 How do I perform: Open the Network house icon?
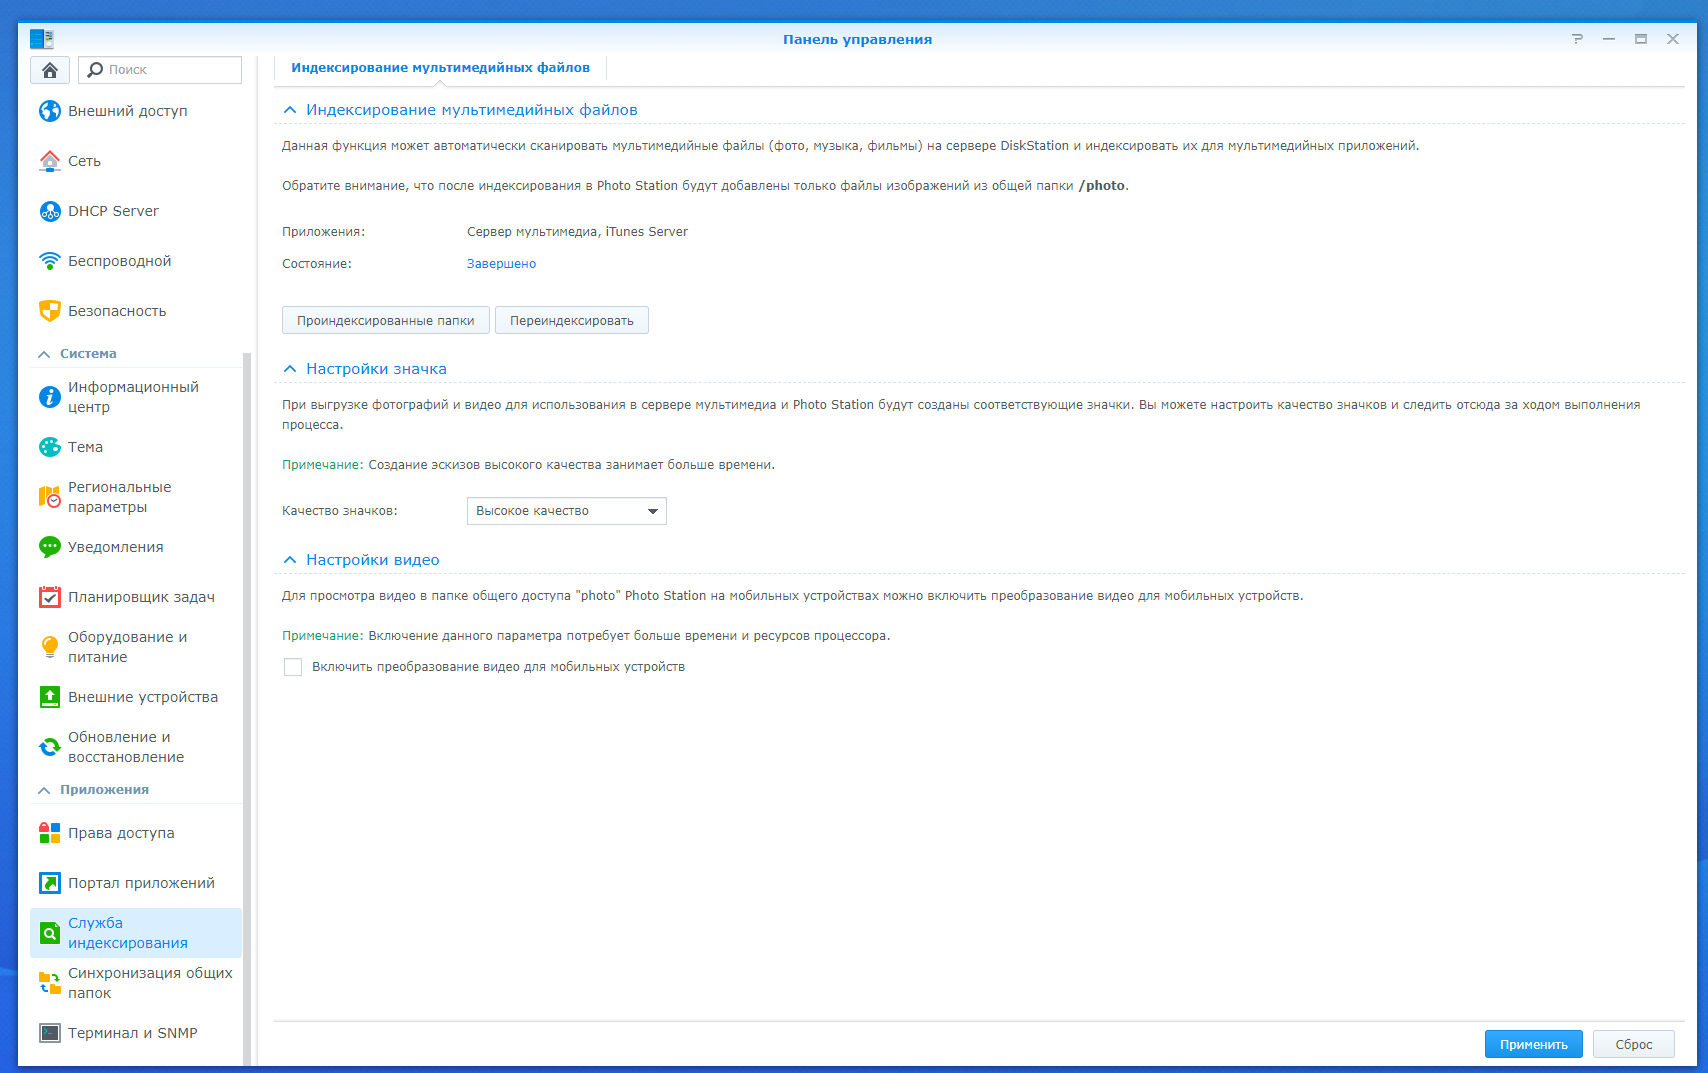(x=50, y=161)
